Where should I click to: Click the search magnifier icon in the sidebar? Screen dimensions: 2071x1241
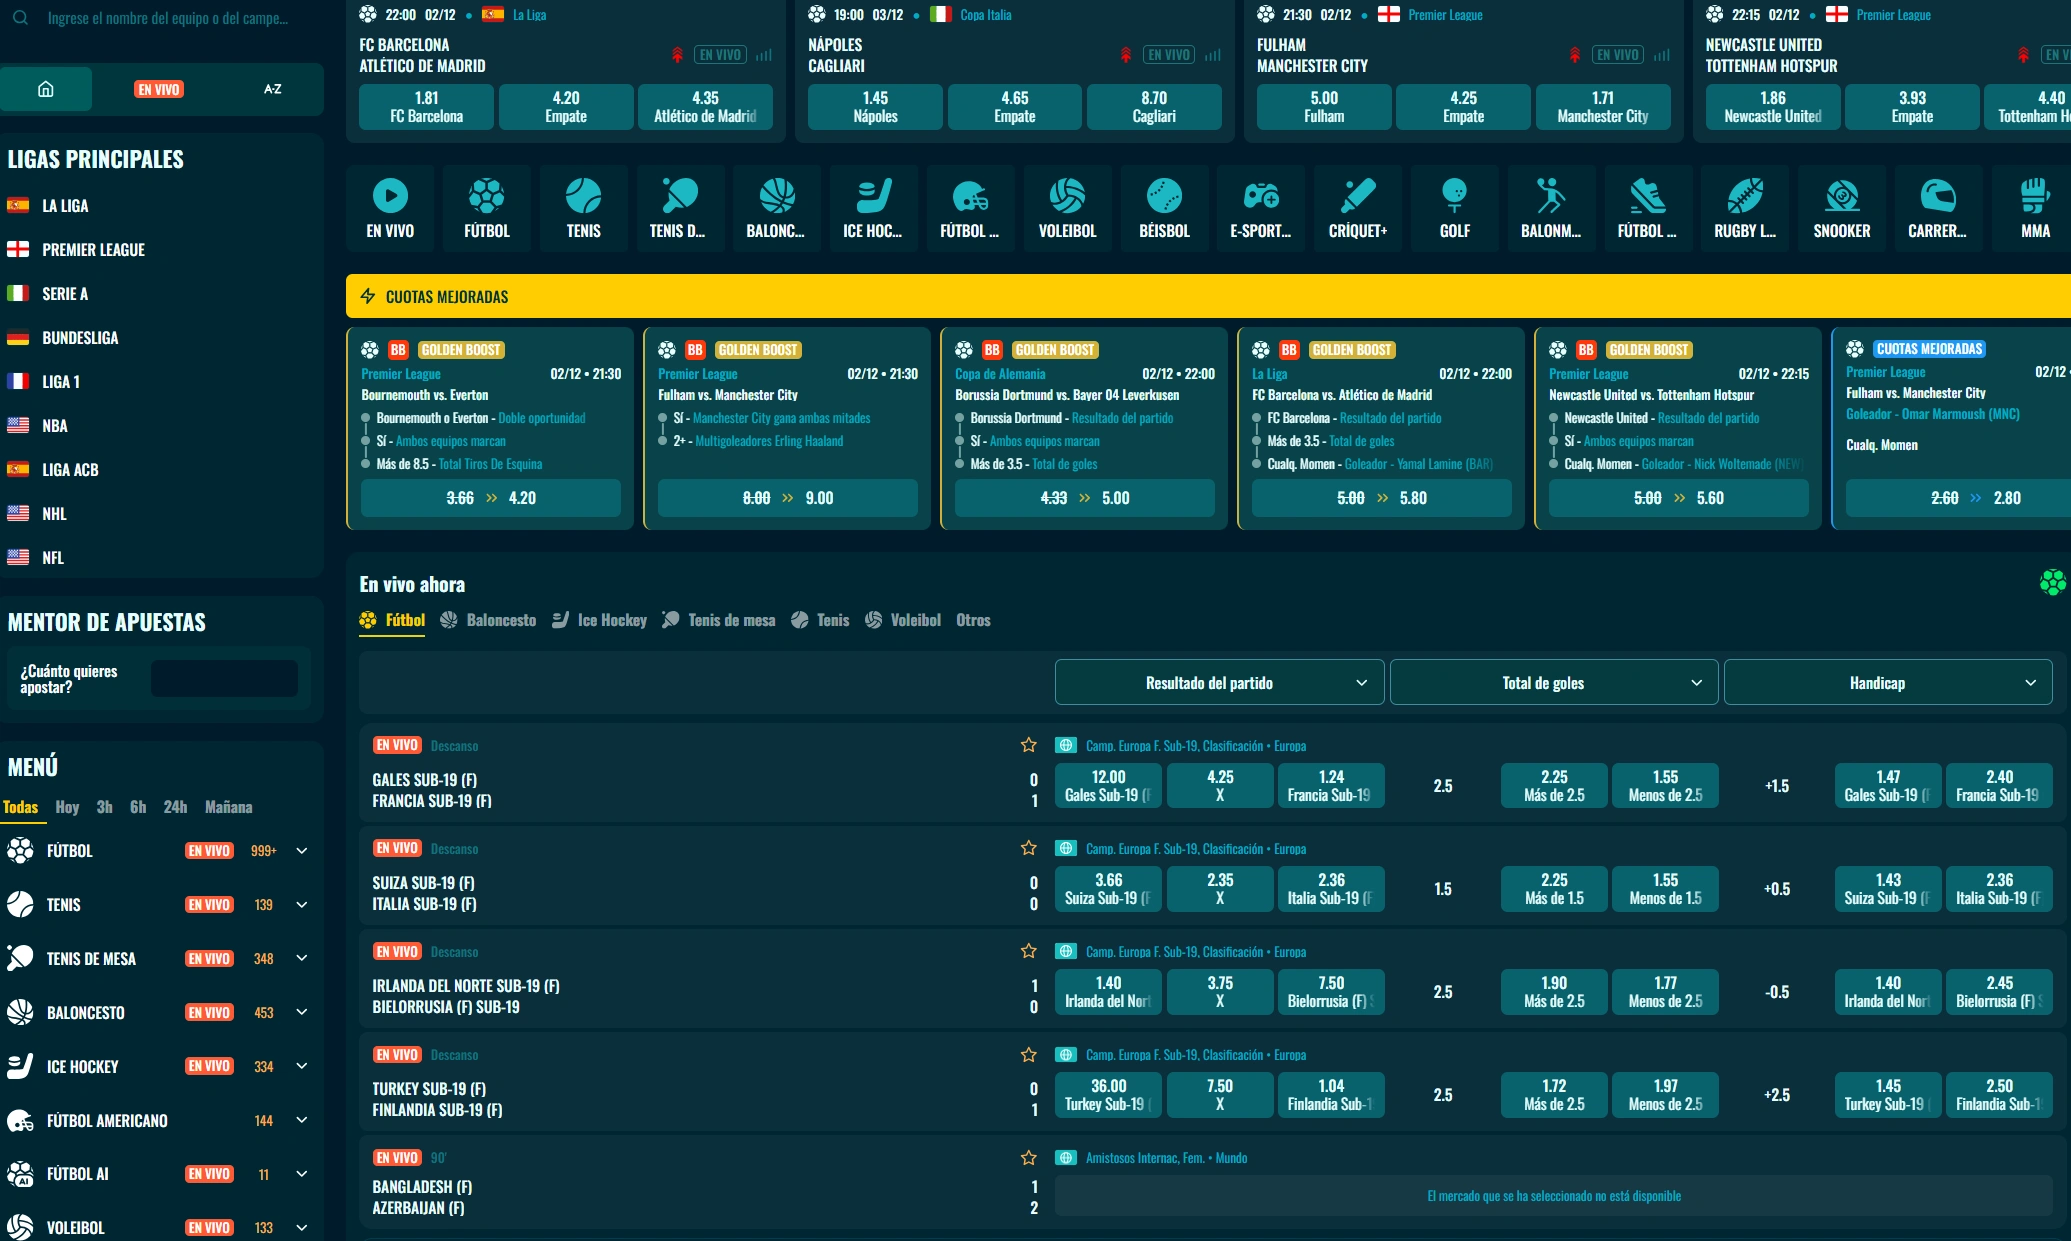22,17
